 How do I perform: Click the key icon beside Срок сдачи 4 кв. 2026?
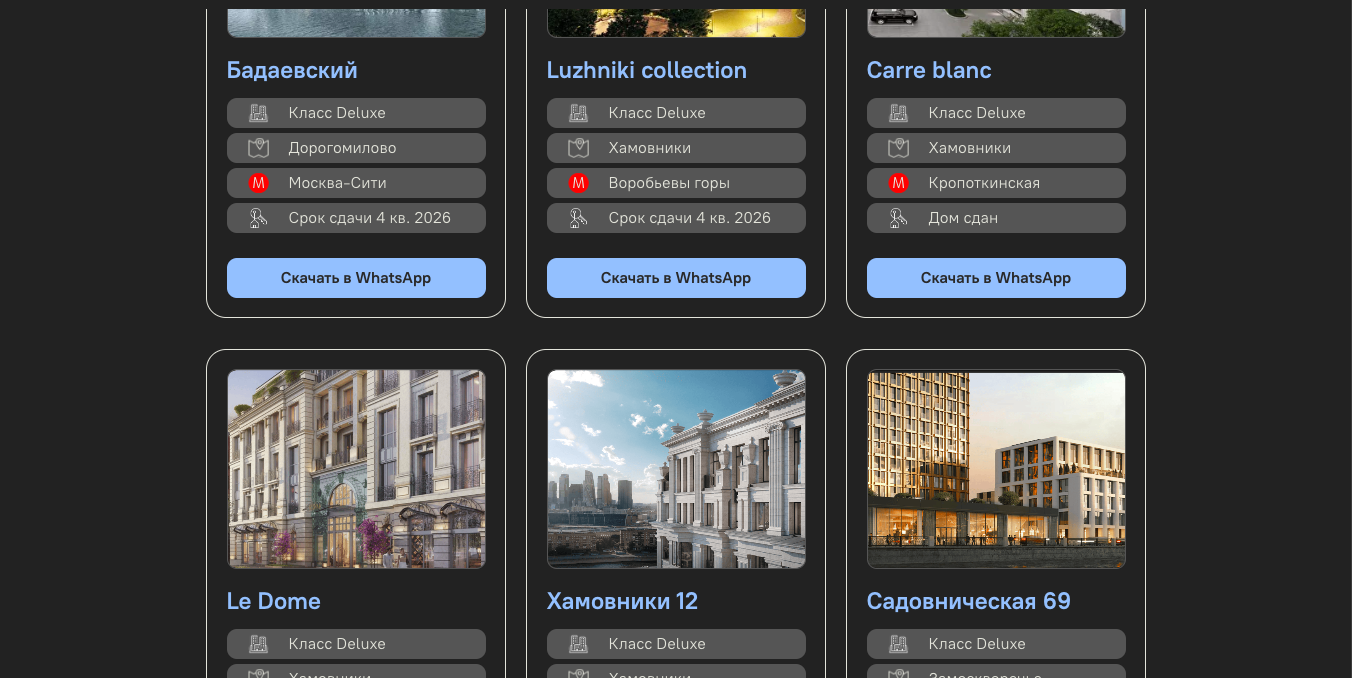coord(259,217)
